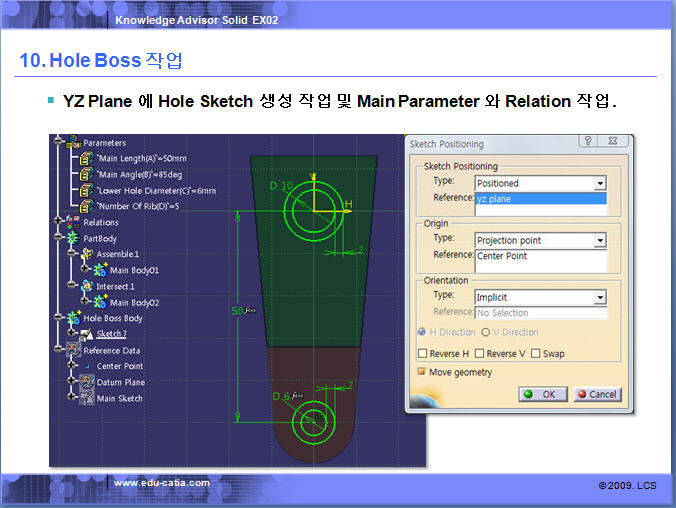Check the Swap option
The height and width of the screenshot is (508, 676).
pos(536,353)
